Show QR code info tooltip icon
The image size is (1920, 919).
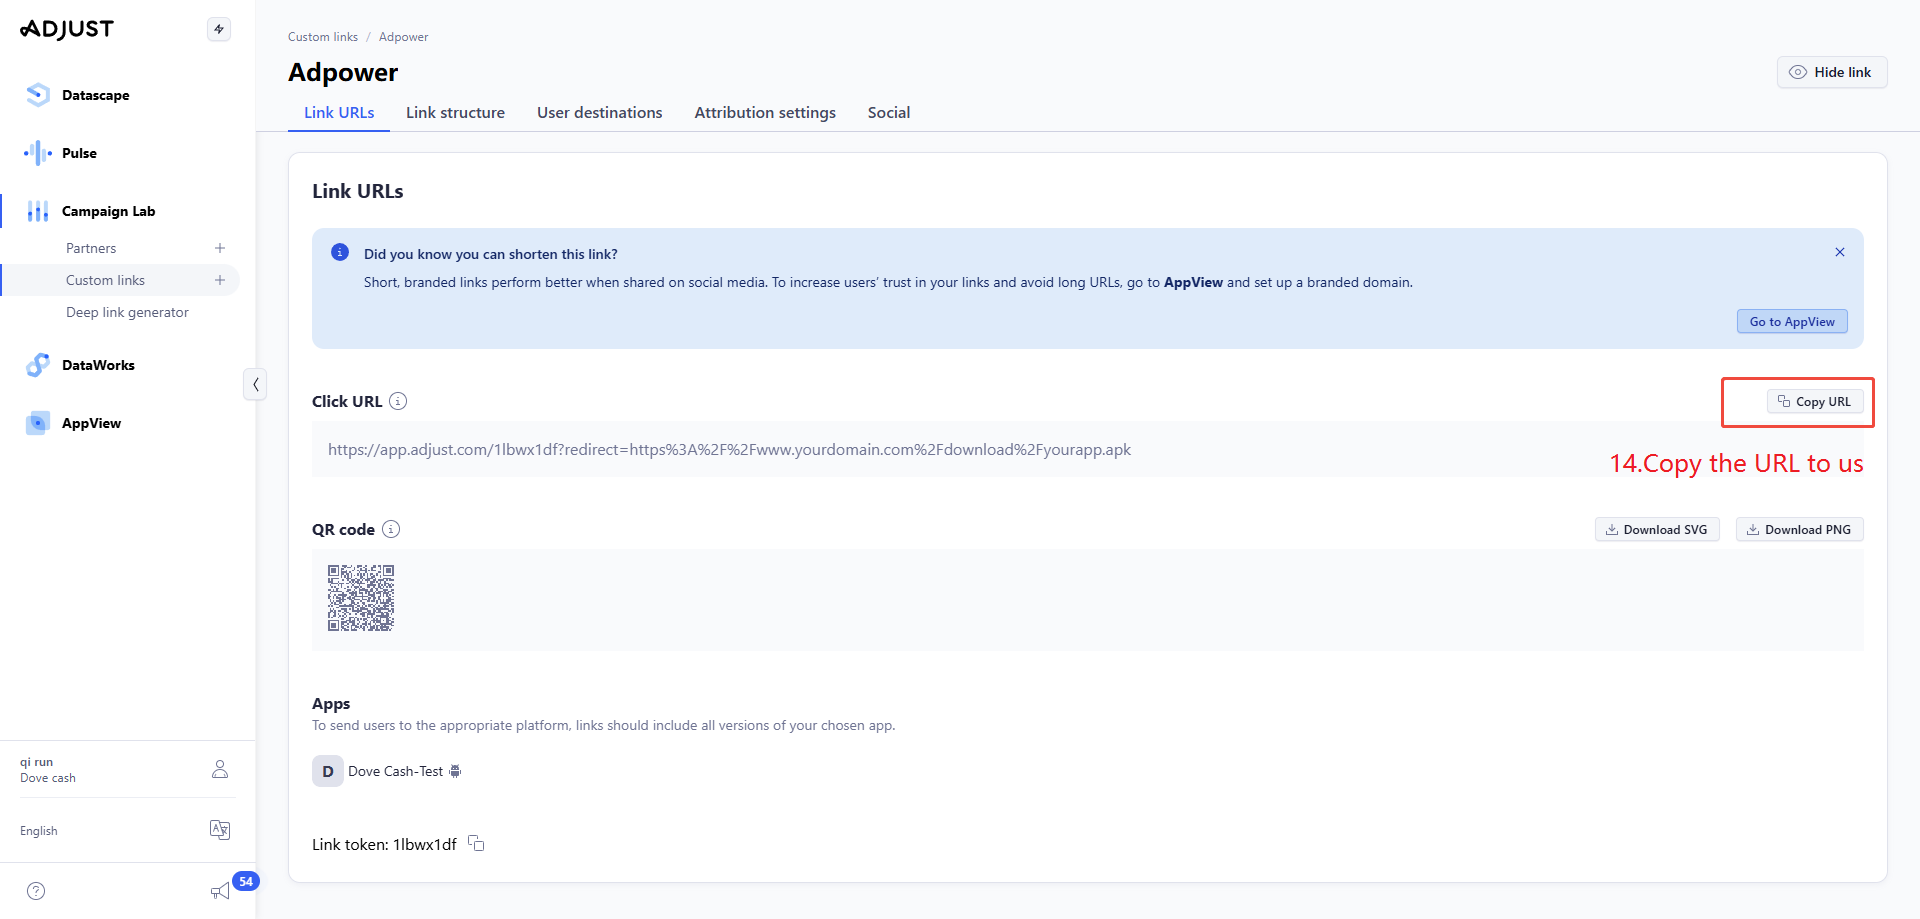[391, 529]
